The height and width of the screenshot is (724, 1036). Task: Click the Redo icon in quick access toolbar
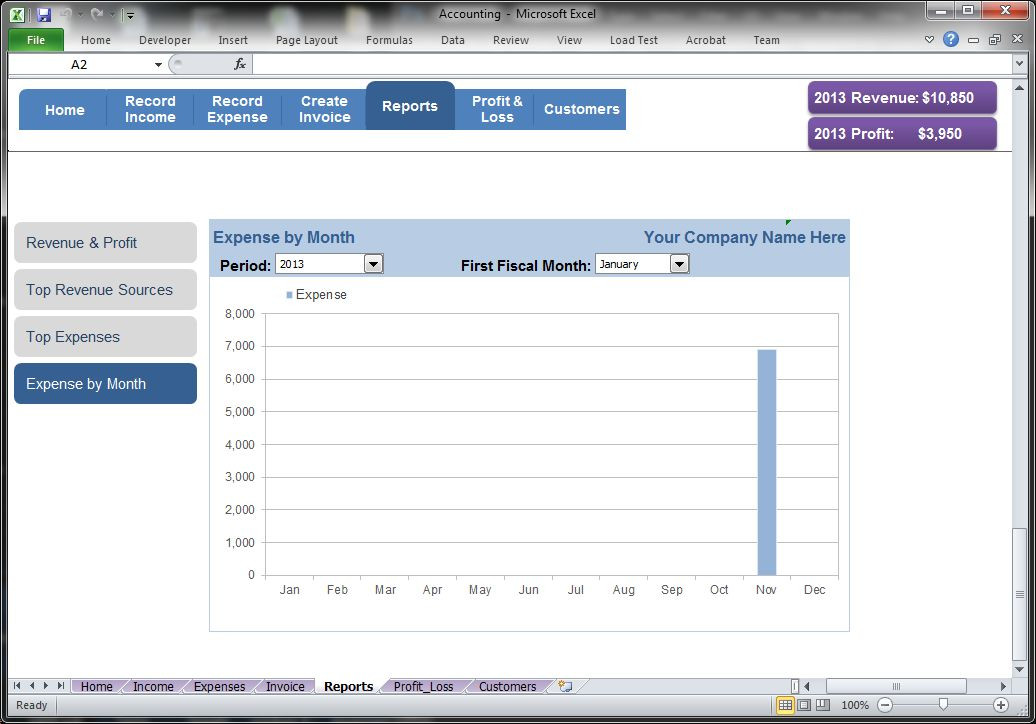click(x=96, y=15)
